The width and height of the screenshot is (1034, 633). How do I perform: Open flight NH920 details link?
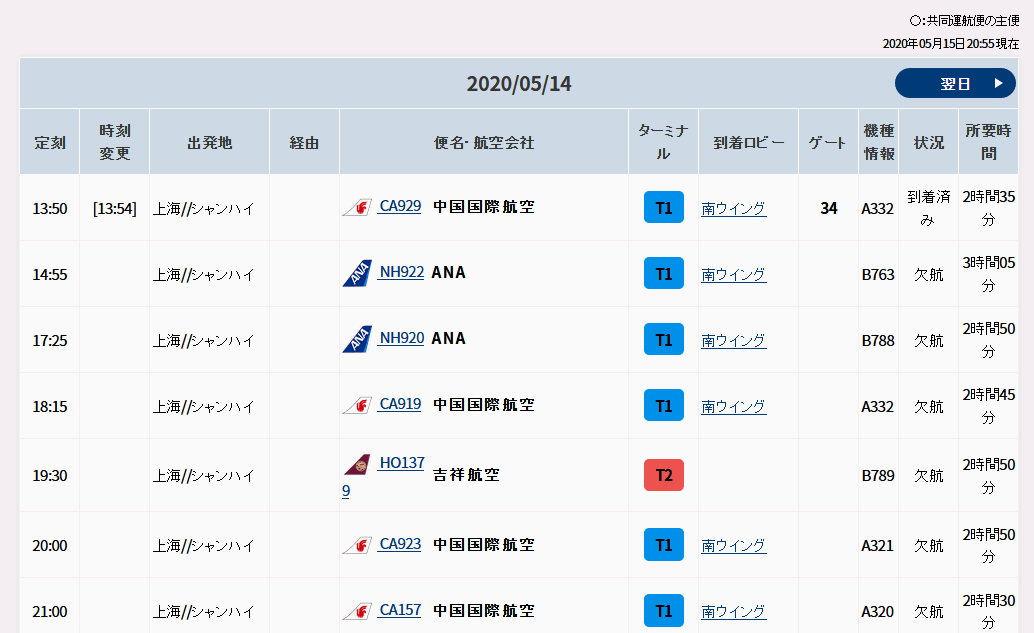401,338
